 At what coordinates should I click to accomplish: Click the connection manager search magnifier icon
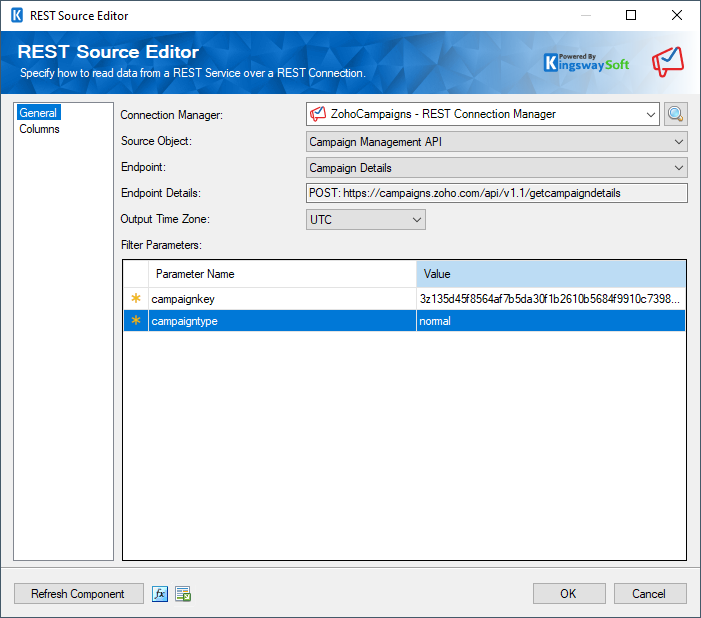(675, 114)
